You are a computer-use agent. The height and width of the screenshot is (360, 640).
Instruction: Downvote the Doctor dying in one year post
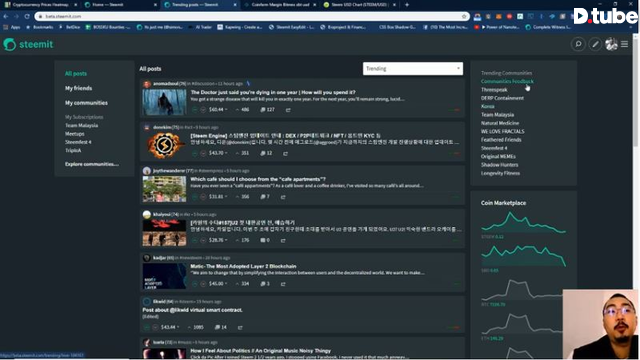pyautogui.click(x=203, y=110)
